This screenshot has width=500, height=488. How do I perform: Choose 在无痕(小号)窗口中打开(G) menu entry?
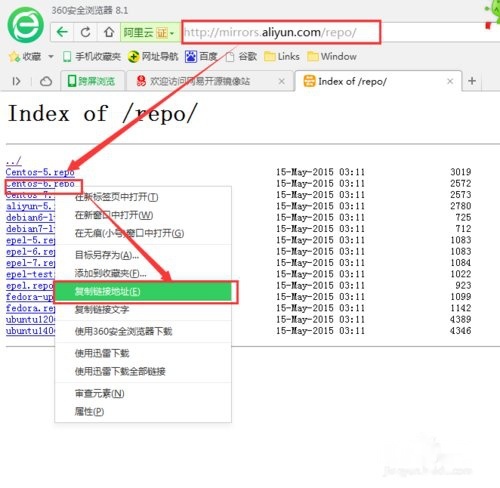pyautogui.click(x=143, y=233)
